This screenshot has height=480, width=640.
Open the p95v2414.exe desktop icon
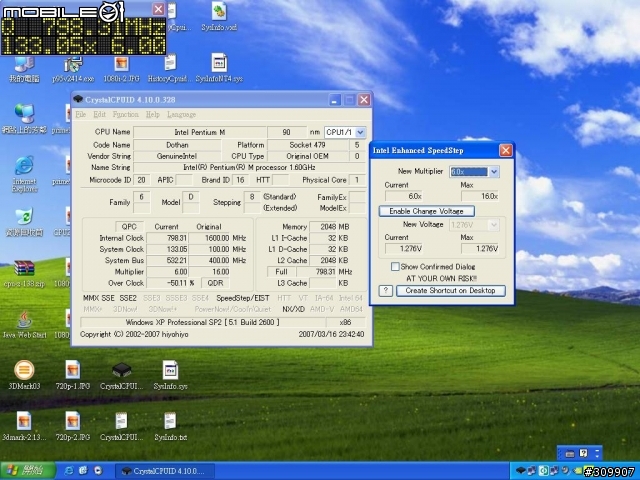click(x=73, y=69)
